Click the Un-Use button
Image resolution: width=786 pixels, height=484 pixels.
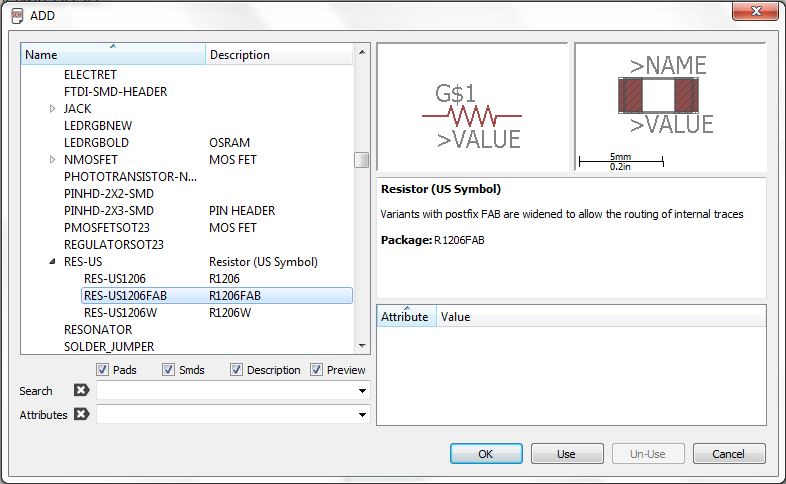(648, 454)
